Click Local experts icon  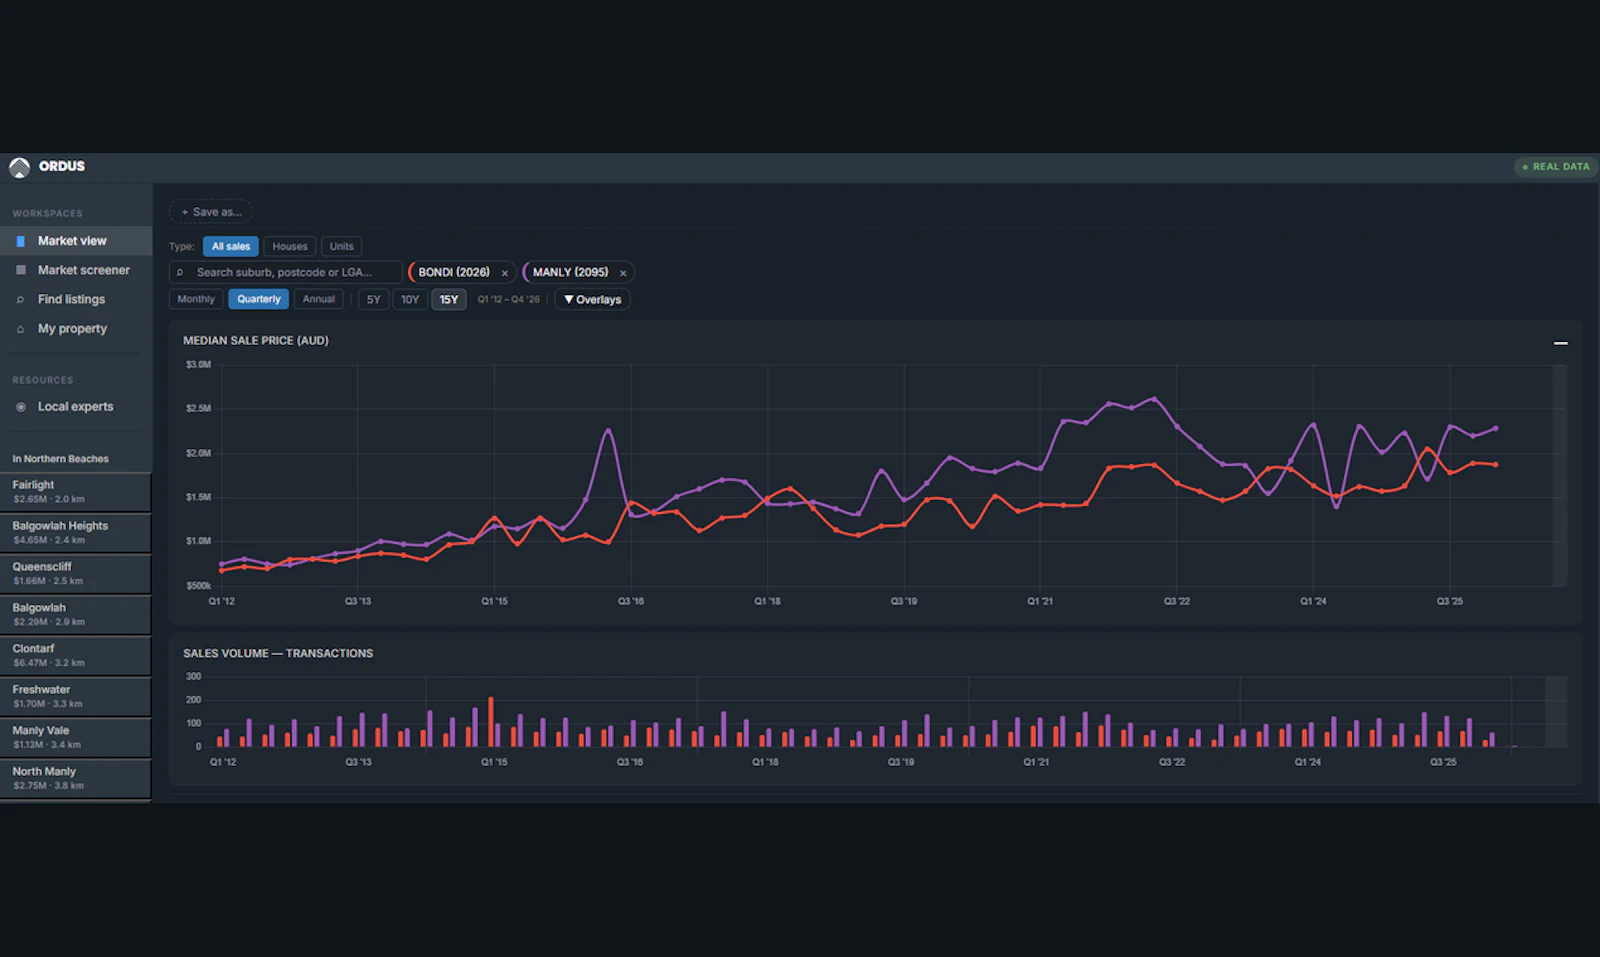(x=21, y=407)
